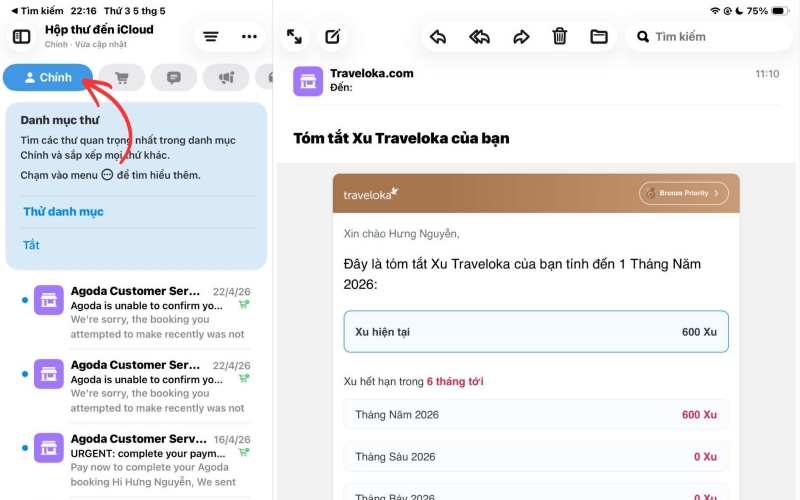Click the Traveloka.com sender avatar
The image size is (800, 500).
[x=308, y=81]
